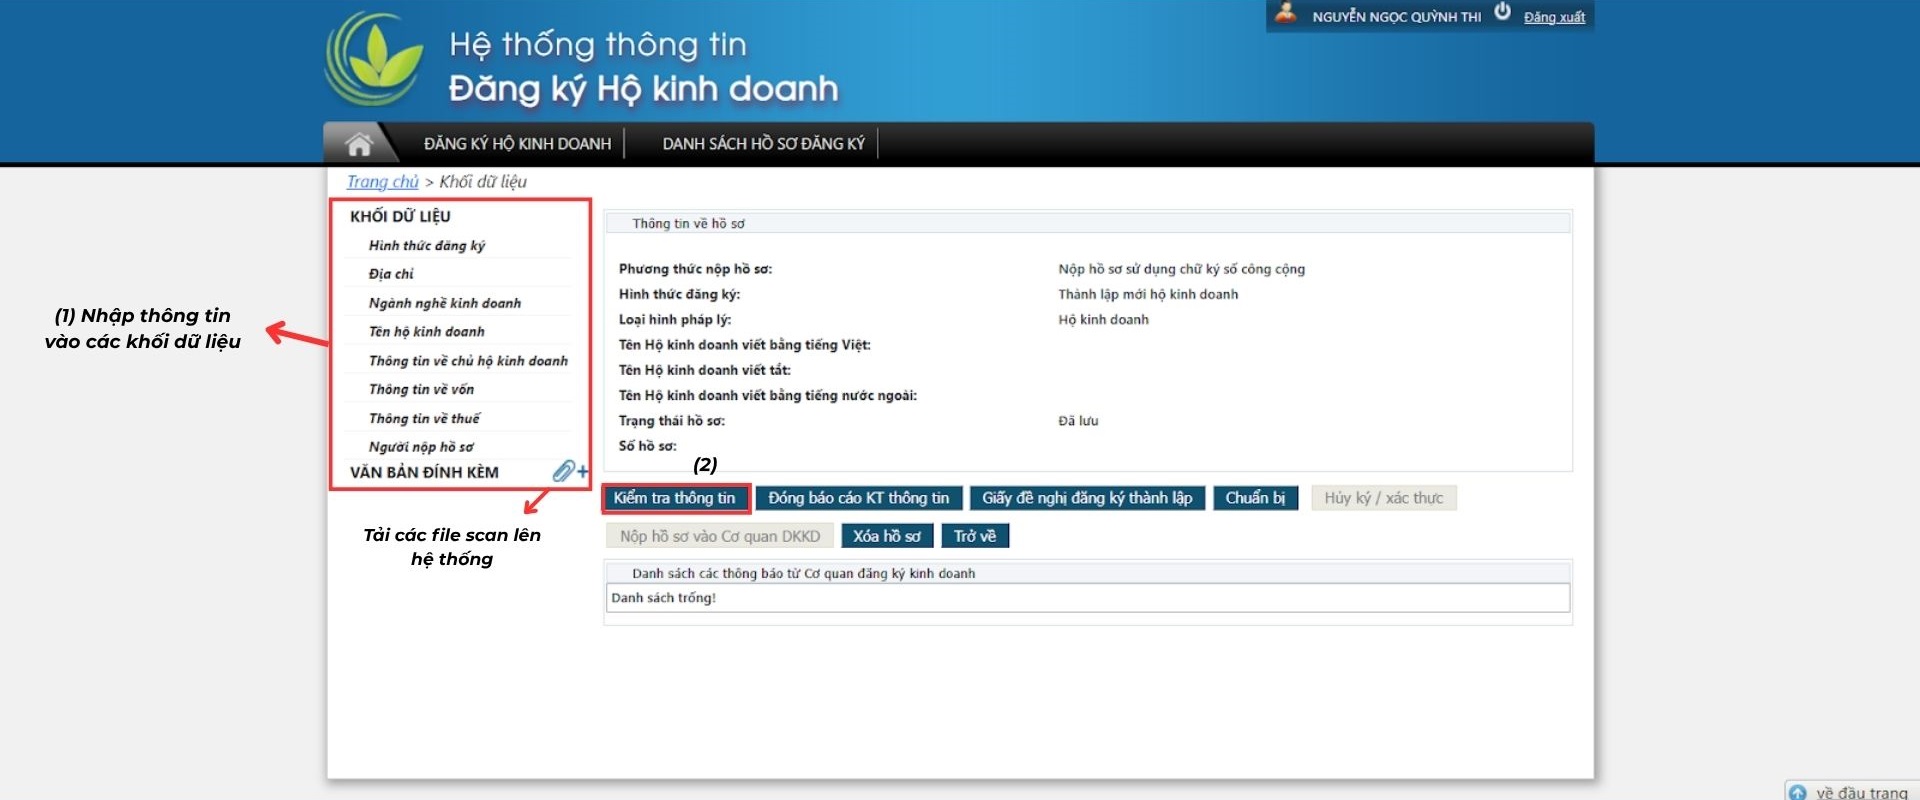
Task: Select Thông tin về thuế item
Action: click(x=424, y=419)
